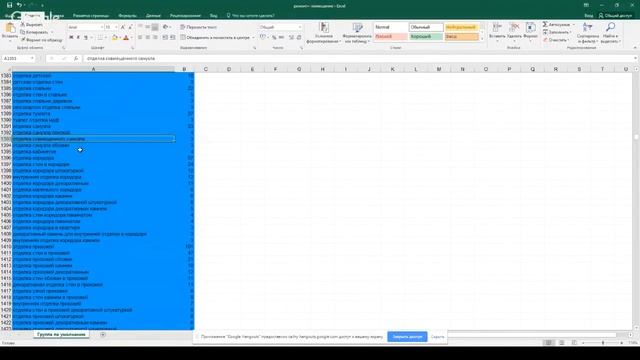Add a new sheet with the plus icon

103,335
